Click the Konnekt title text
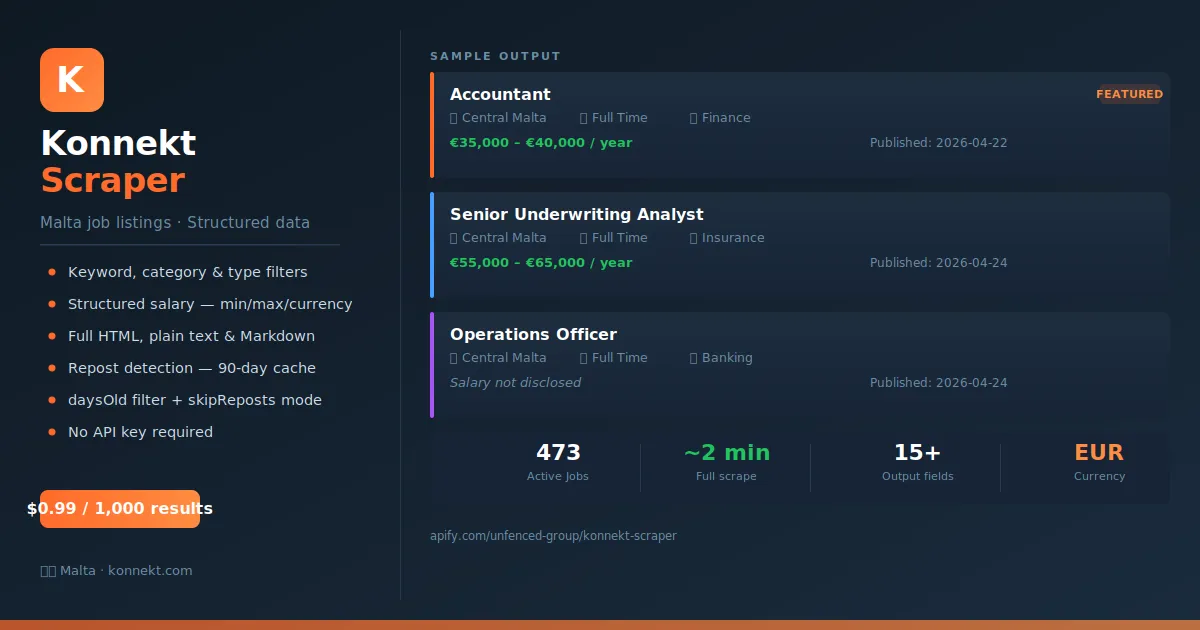Image resolution: width=1200 pixels, height=630 pixels. (x=118, y=143)
